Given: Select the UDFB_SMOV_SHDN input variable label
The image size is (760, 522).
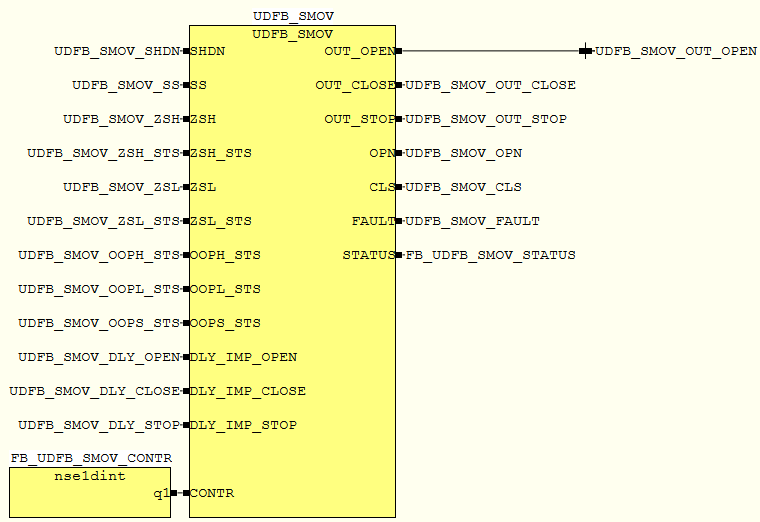Looking at the screenshot, I should (117, 51).
